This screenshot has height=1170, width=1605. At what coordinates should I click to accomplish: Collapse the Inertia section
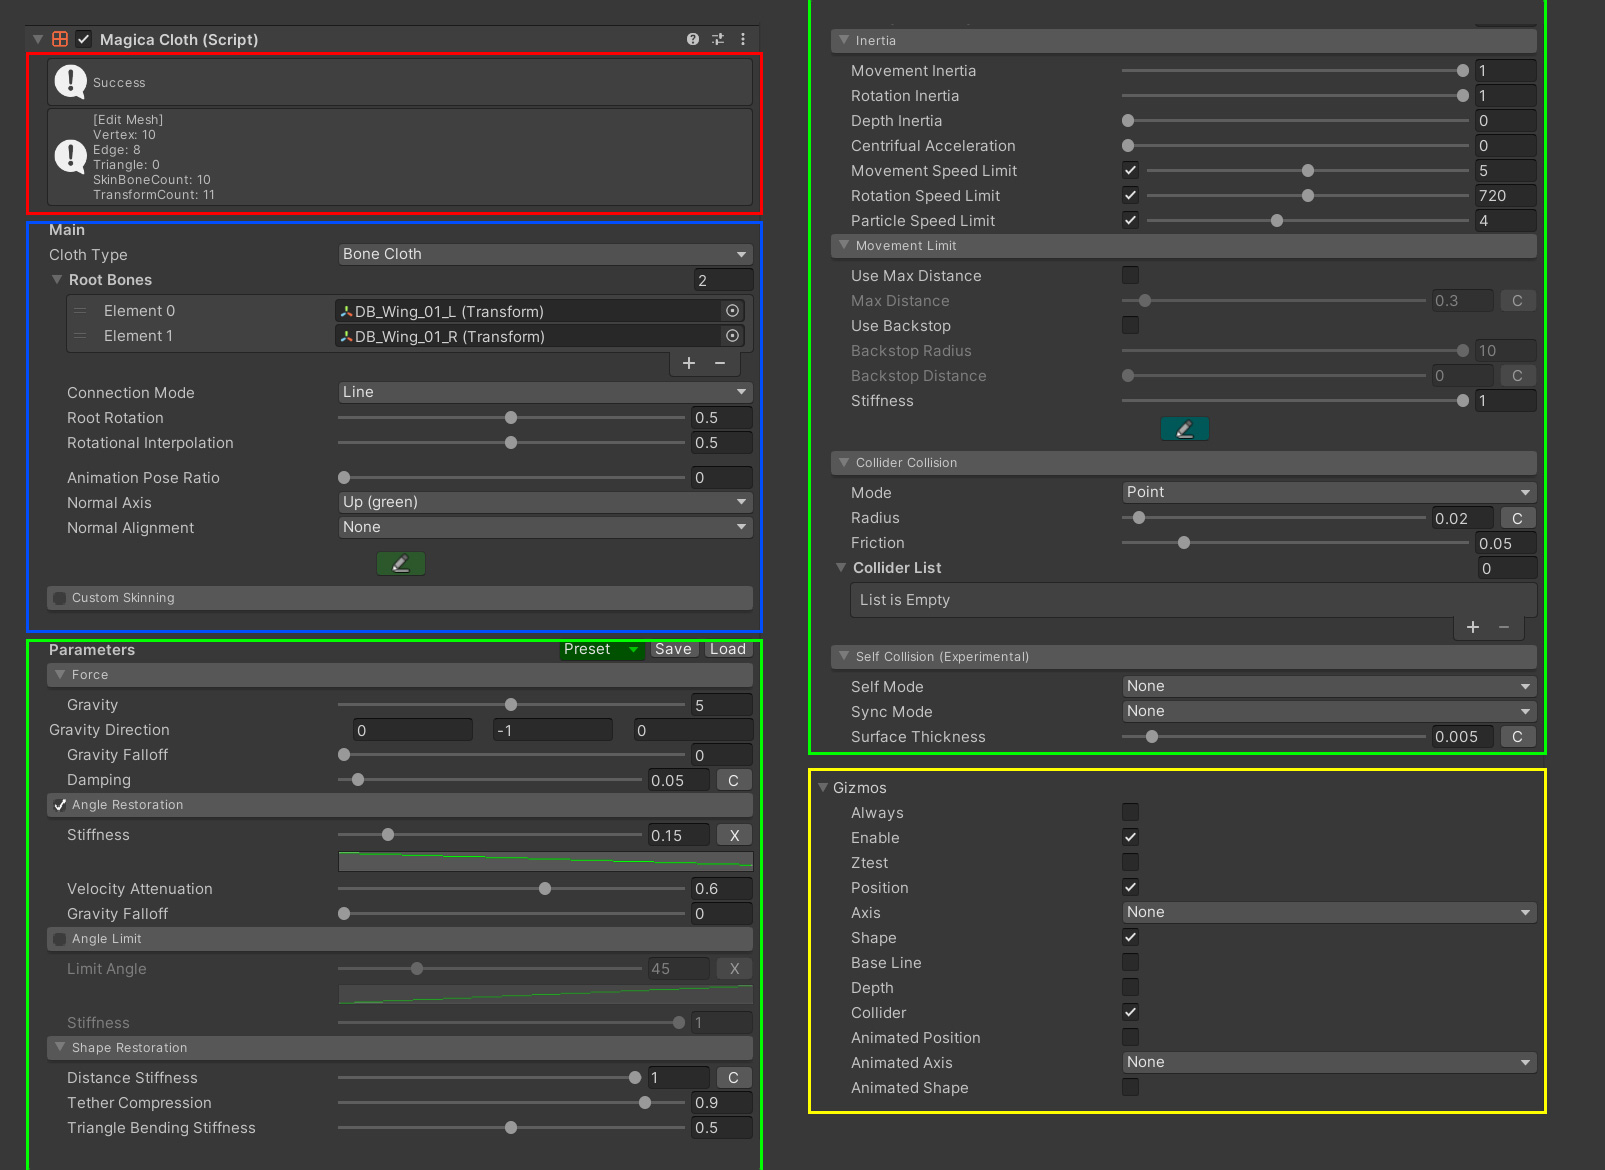(x=844, y=41)
